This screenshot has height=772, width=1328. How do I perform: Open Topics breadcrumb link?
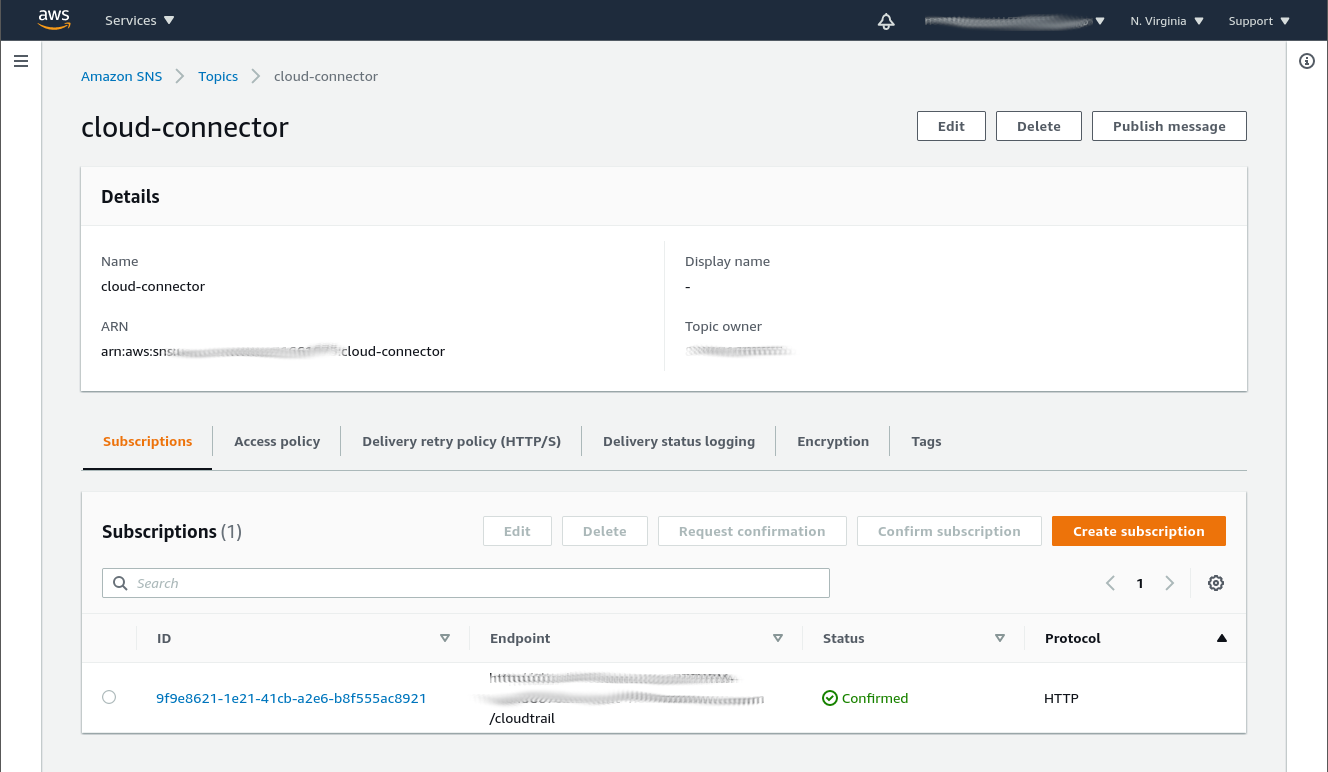pos(218,76)
